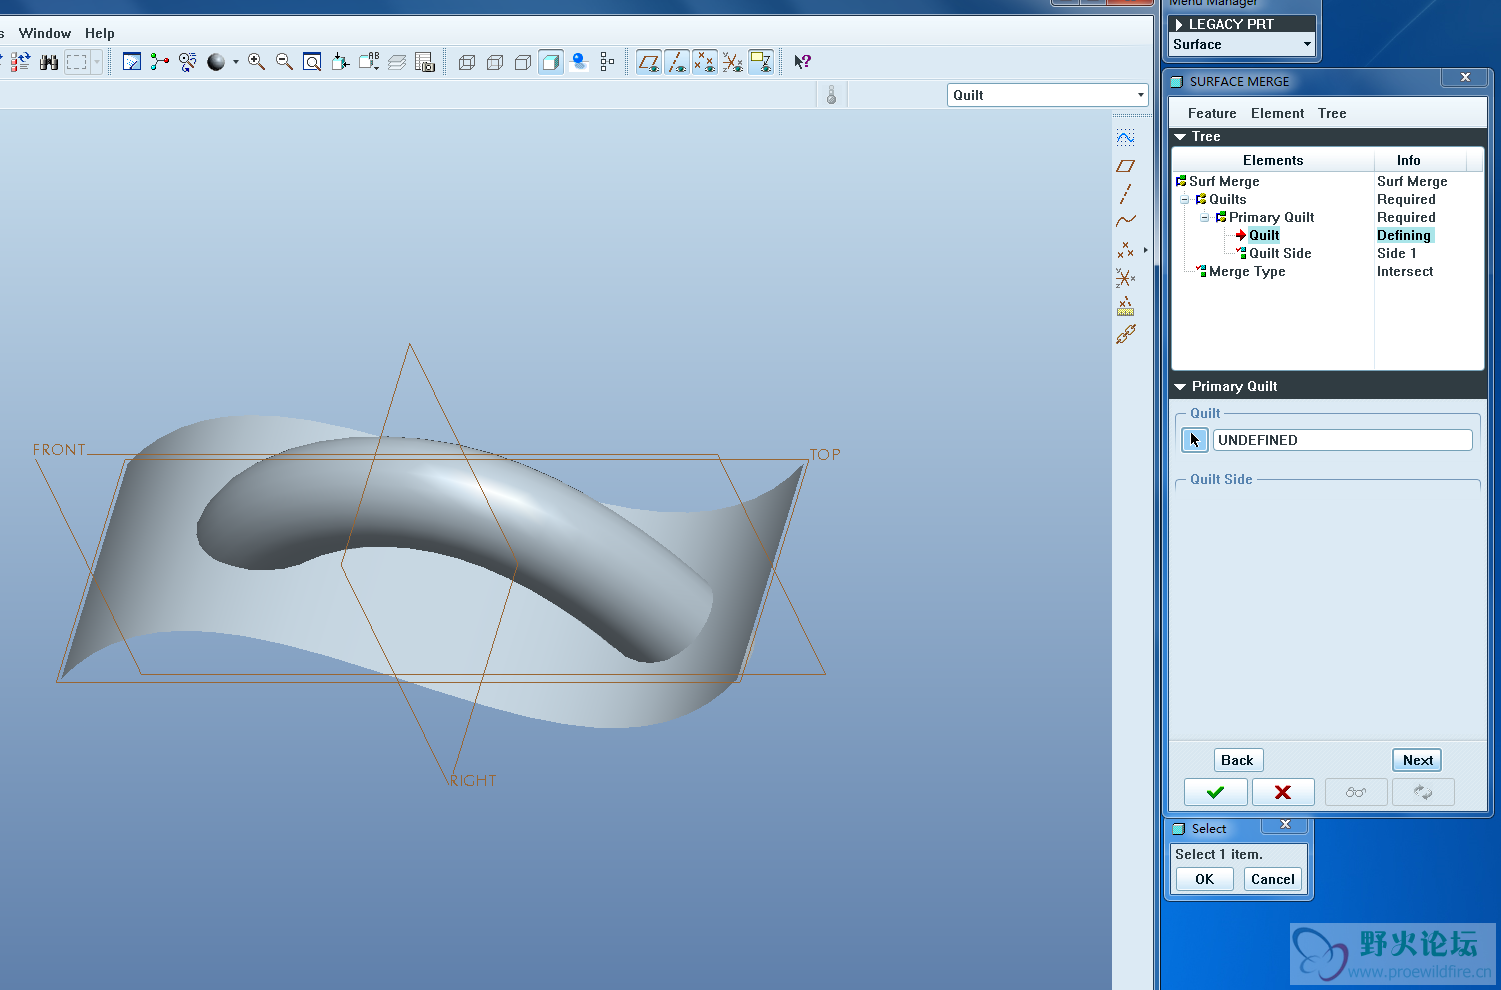This screenshot has width=1501, height=990.
Task: Select the Sketch tool in the right toolbar
Action: pyautogui.click(x=1125, y=138)
